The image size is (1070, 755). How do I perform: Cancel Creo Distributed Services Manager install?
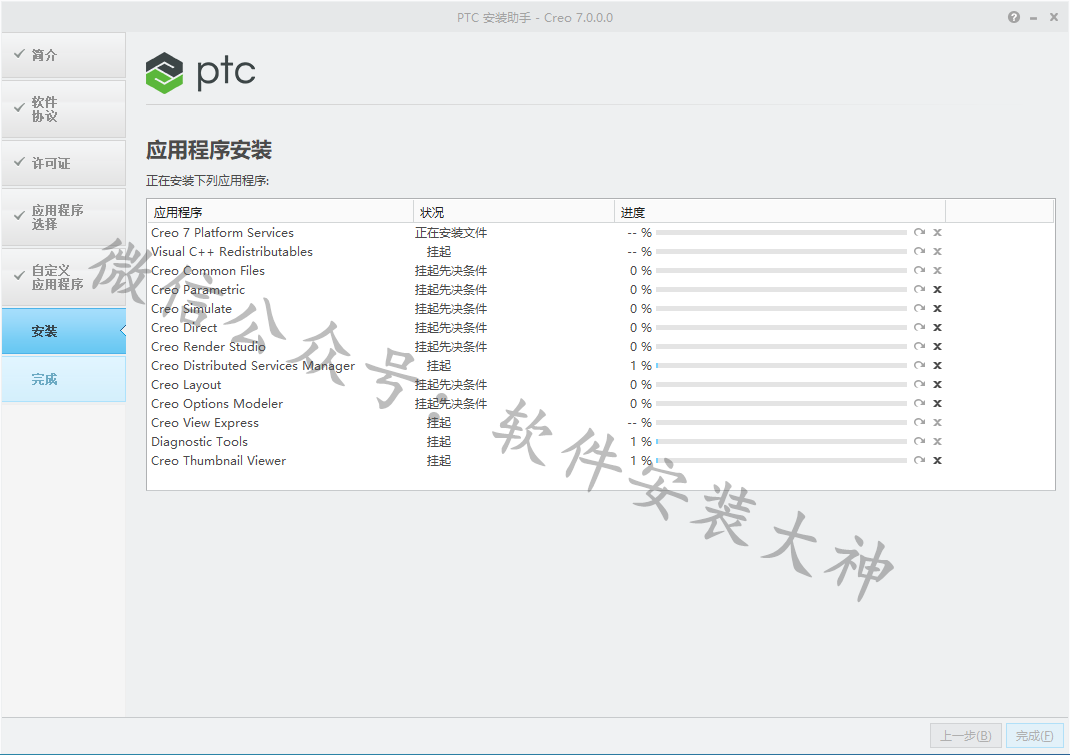point(938,366)
